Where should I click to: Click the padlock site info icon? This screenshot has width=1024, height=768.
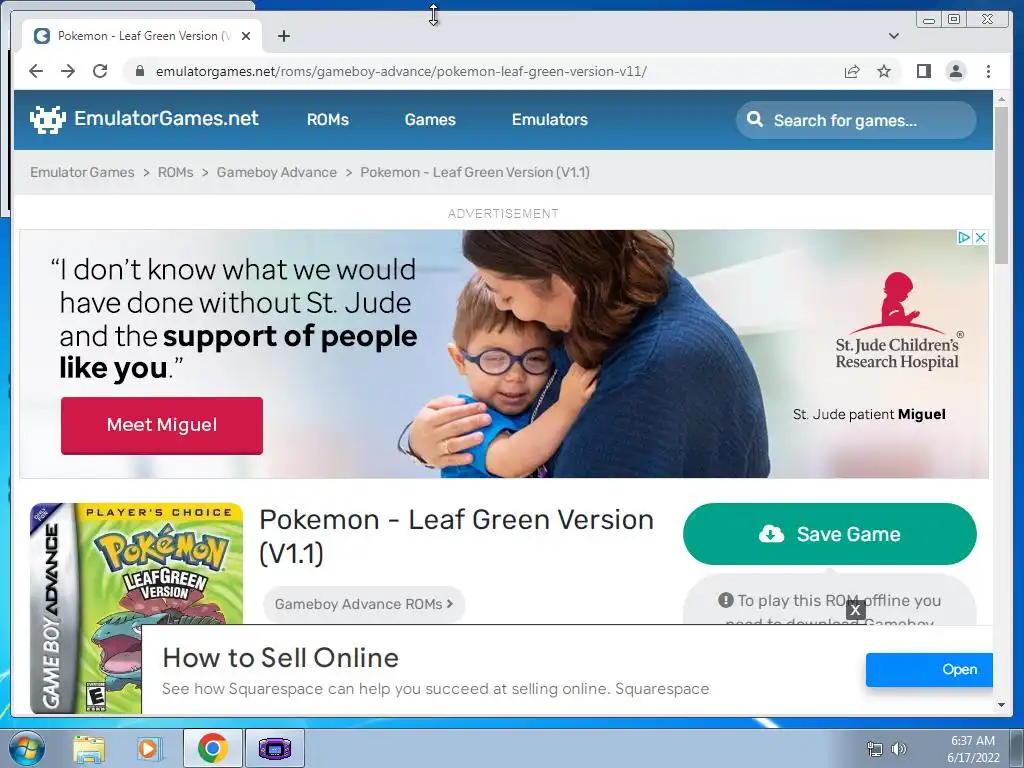(139, 71)
